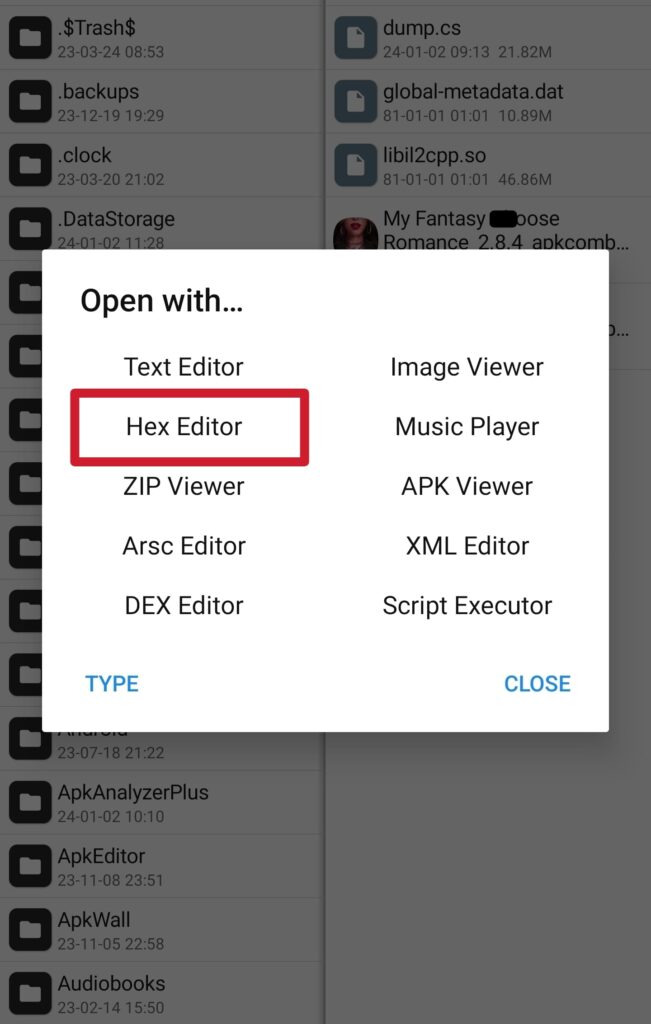Viewport: 651px width, 1024px height.
Task: Tap the My Fantasy Romance APK thumbnail
Action: pyautogui.click(x=356, y=234)
